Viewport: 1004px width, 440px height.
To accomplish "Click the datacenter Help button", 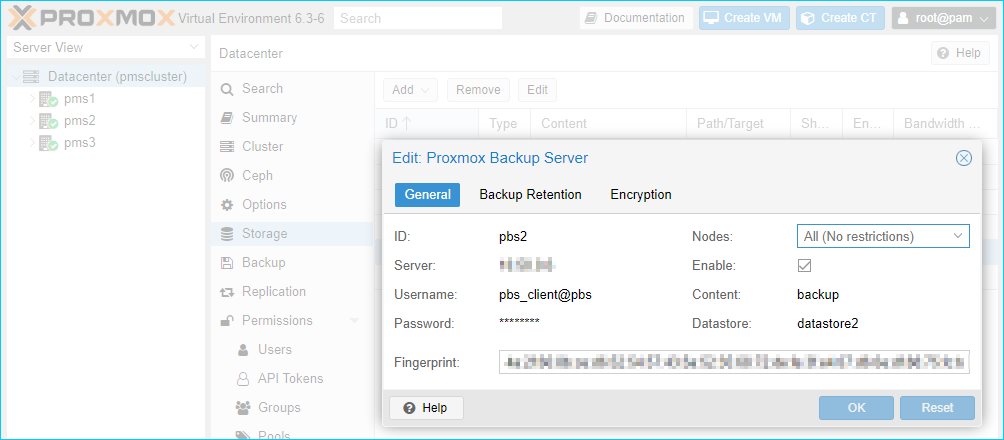I will point(960,53).
